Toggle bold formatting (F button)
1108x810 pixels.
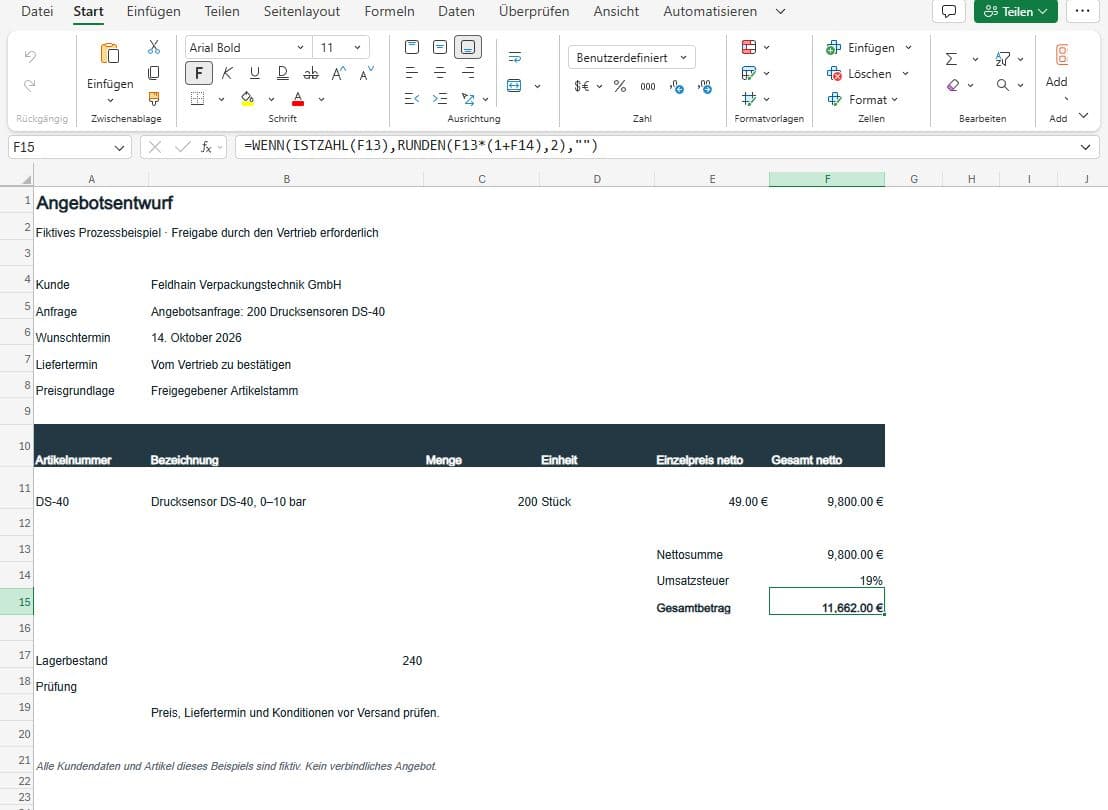pyautogui.click(x=199, y=73)
